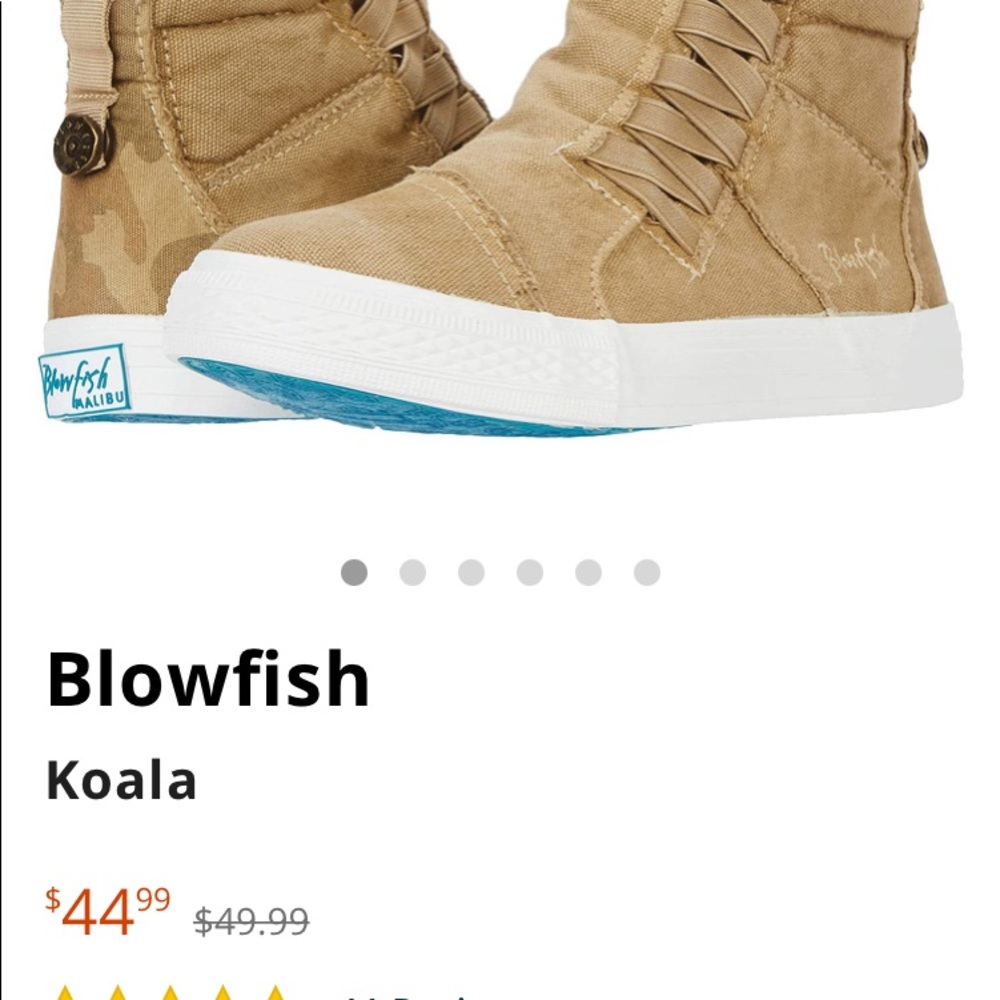Select the third carousel dot
The width and height of the screenshot is (1000, 1000).
470,570
